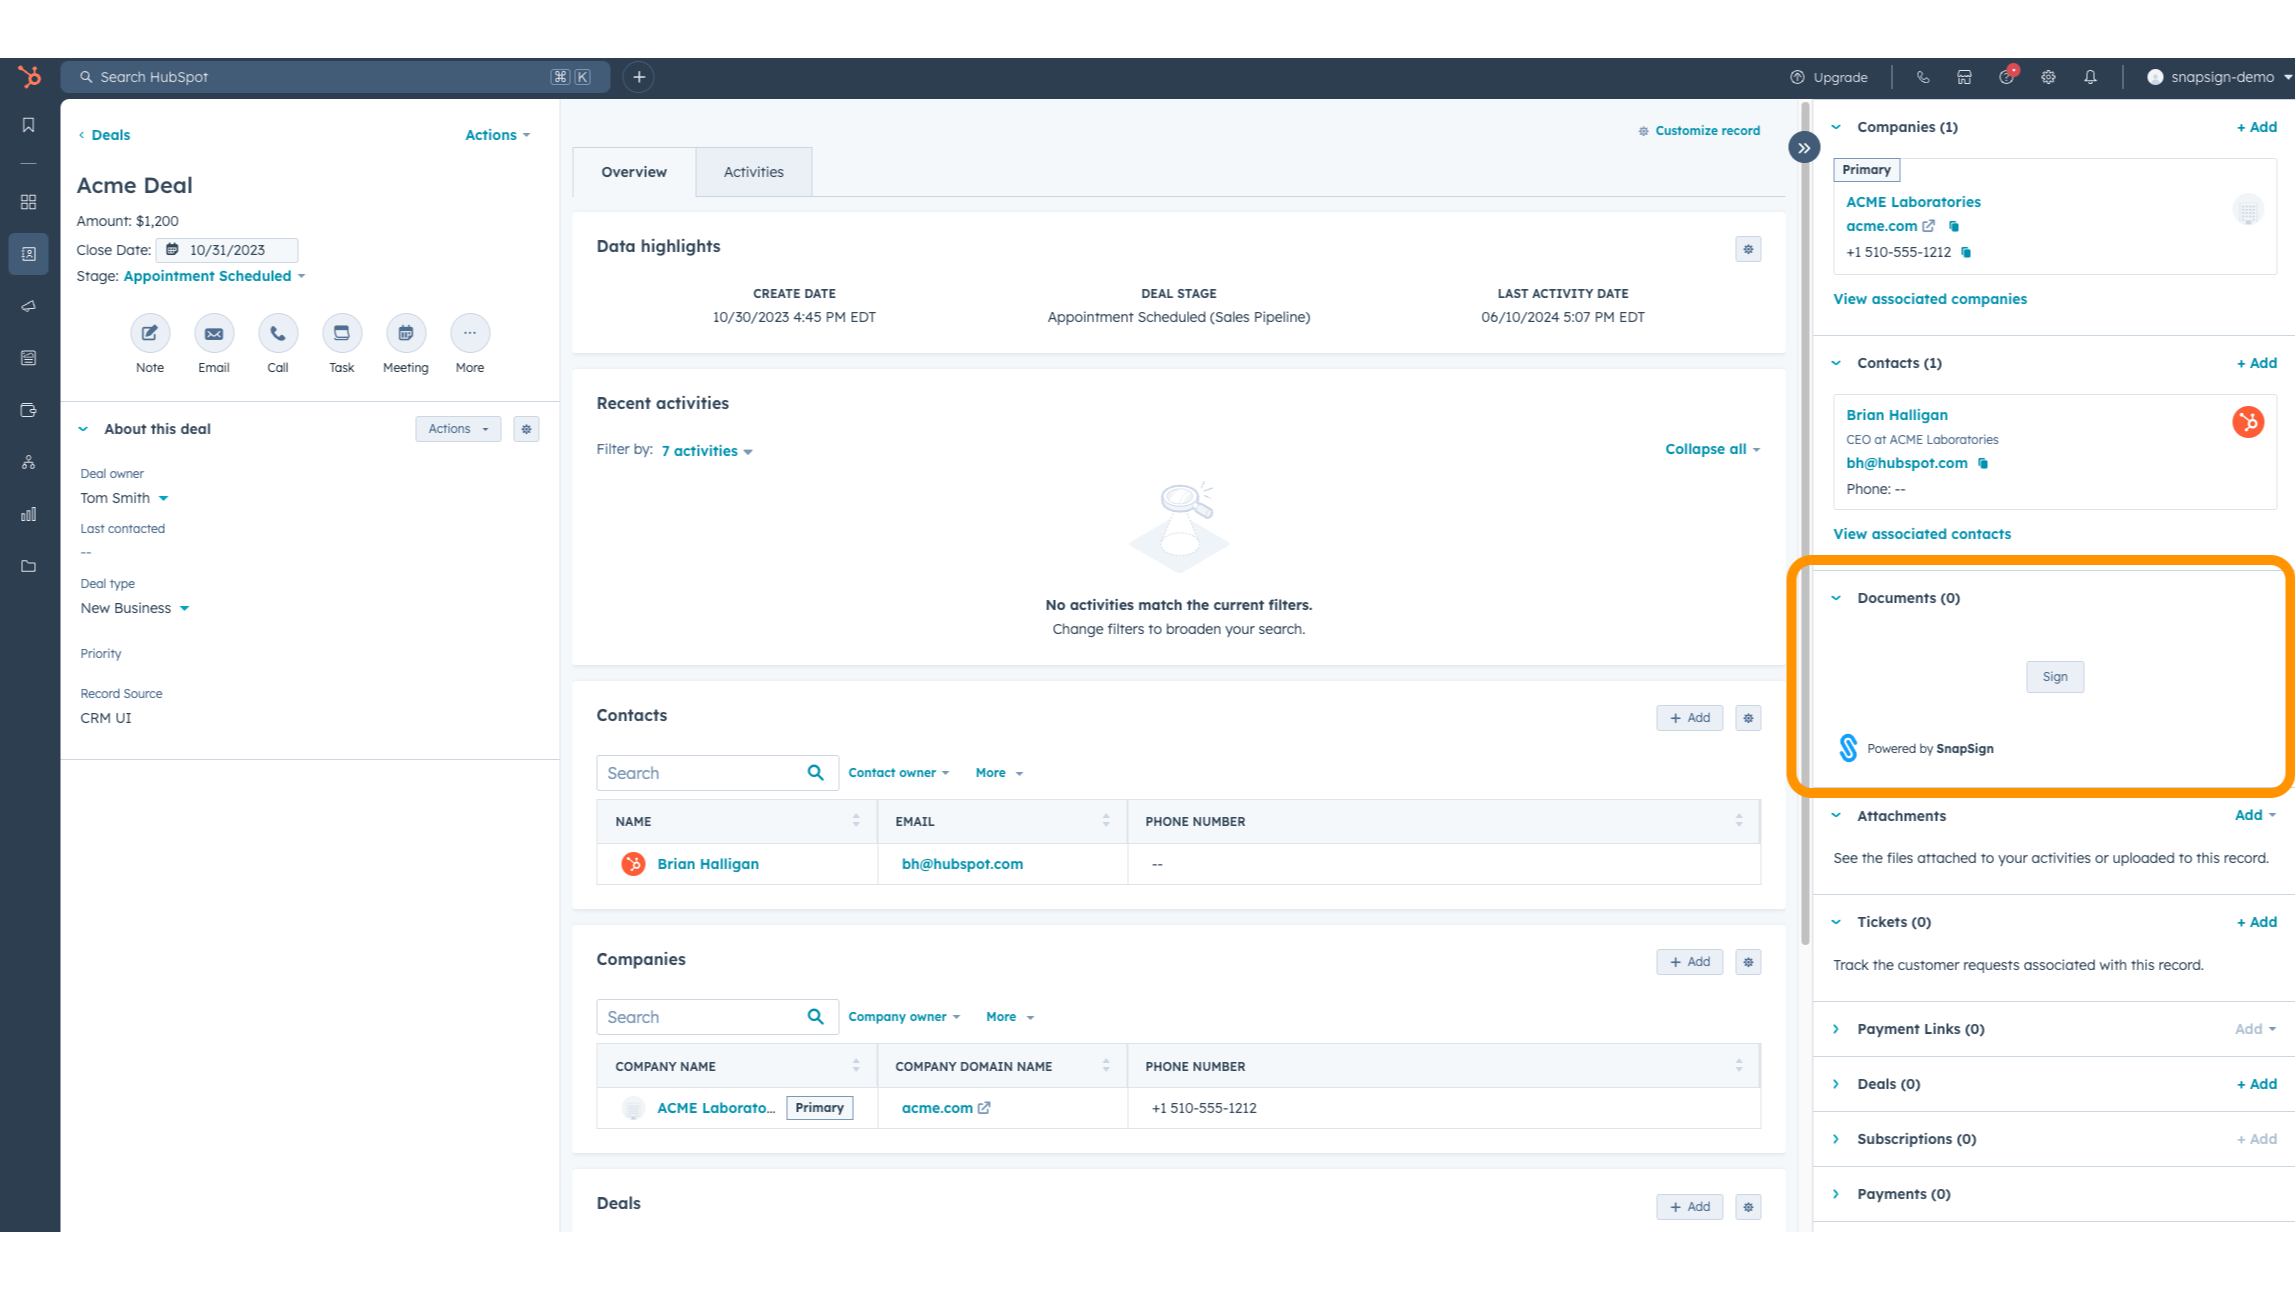
Task: Click the Contacts card settings gear
Action: pos(1748,718)
